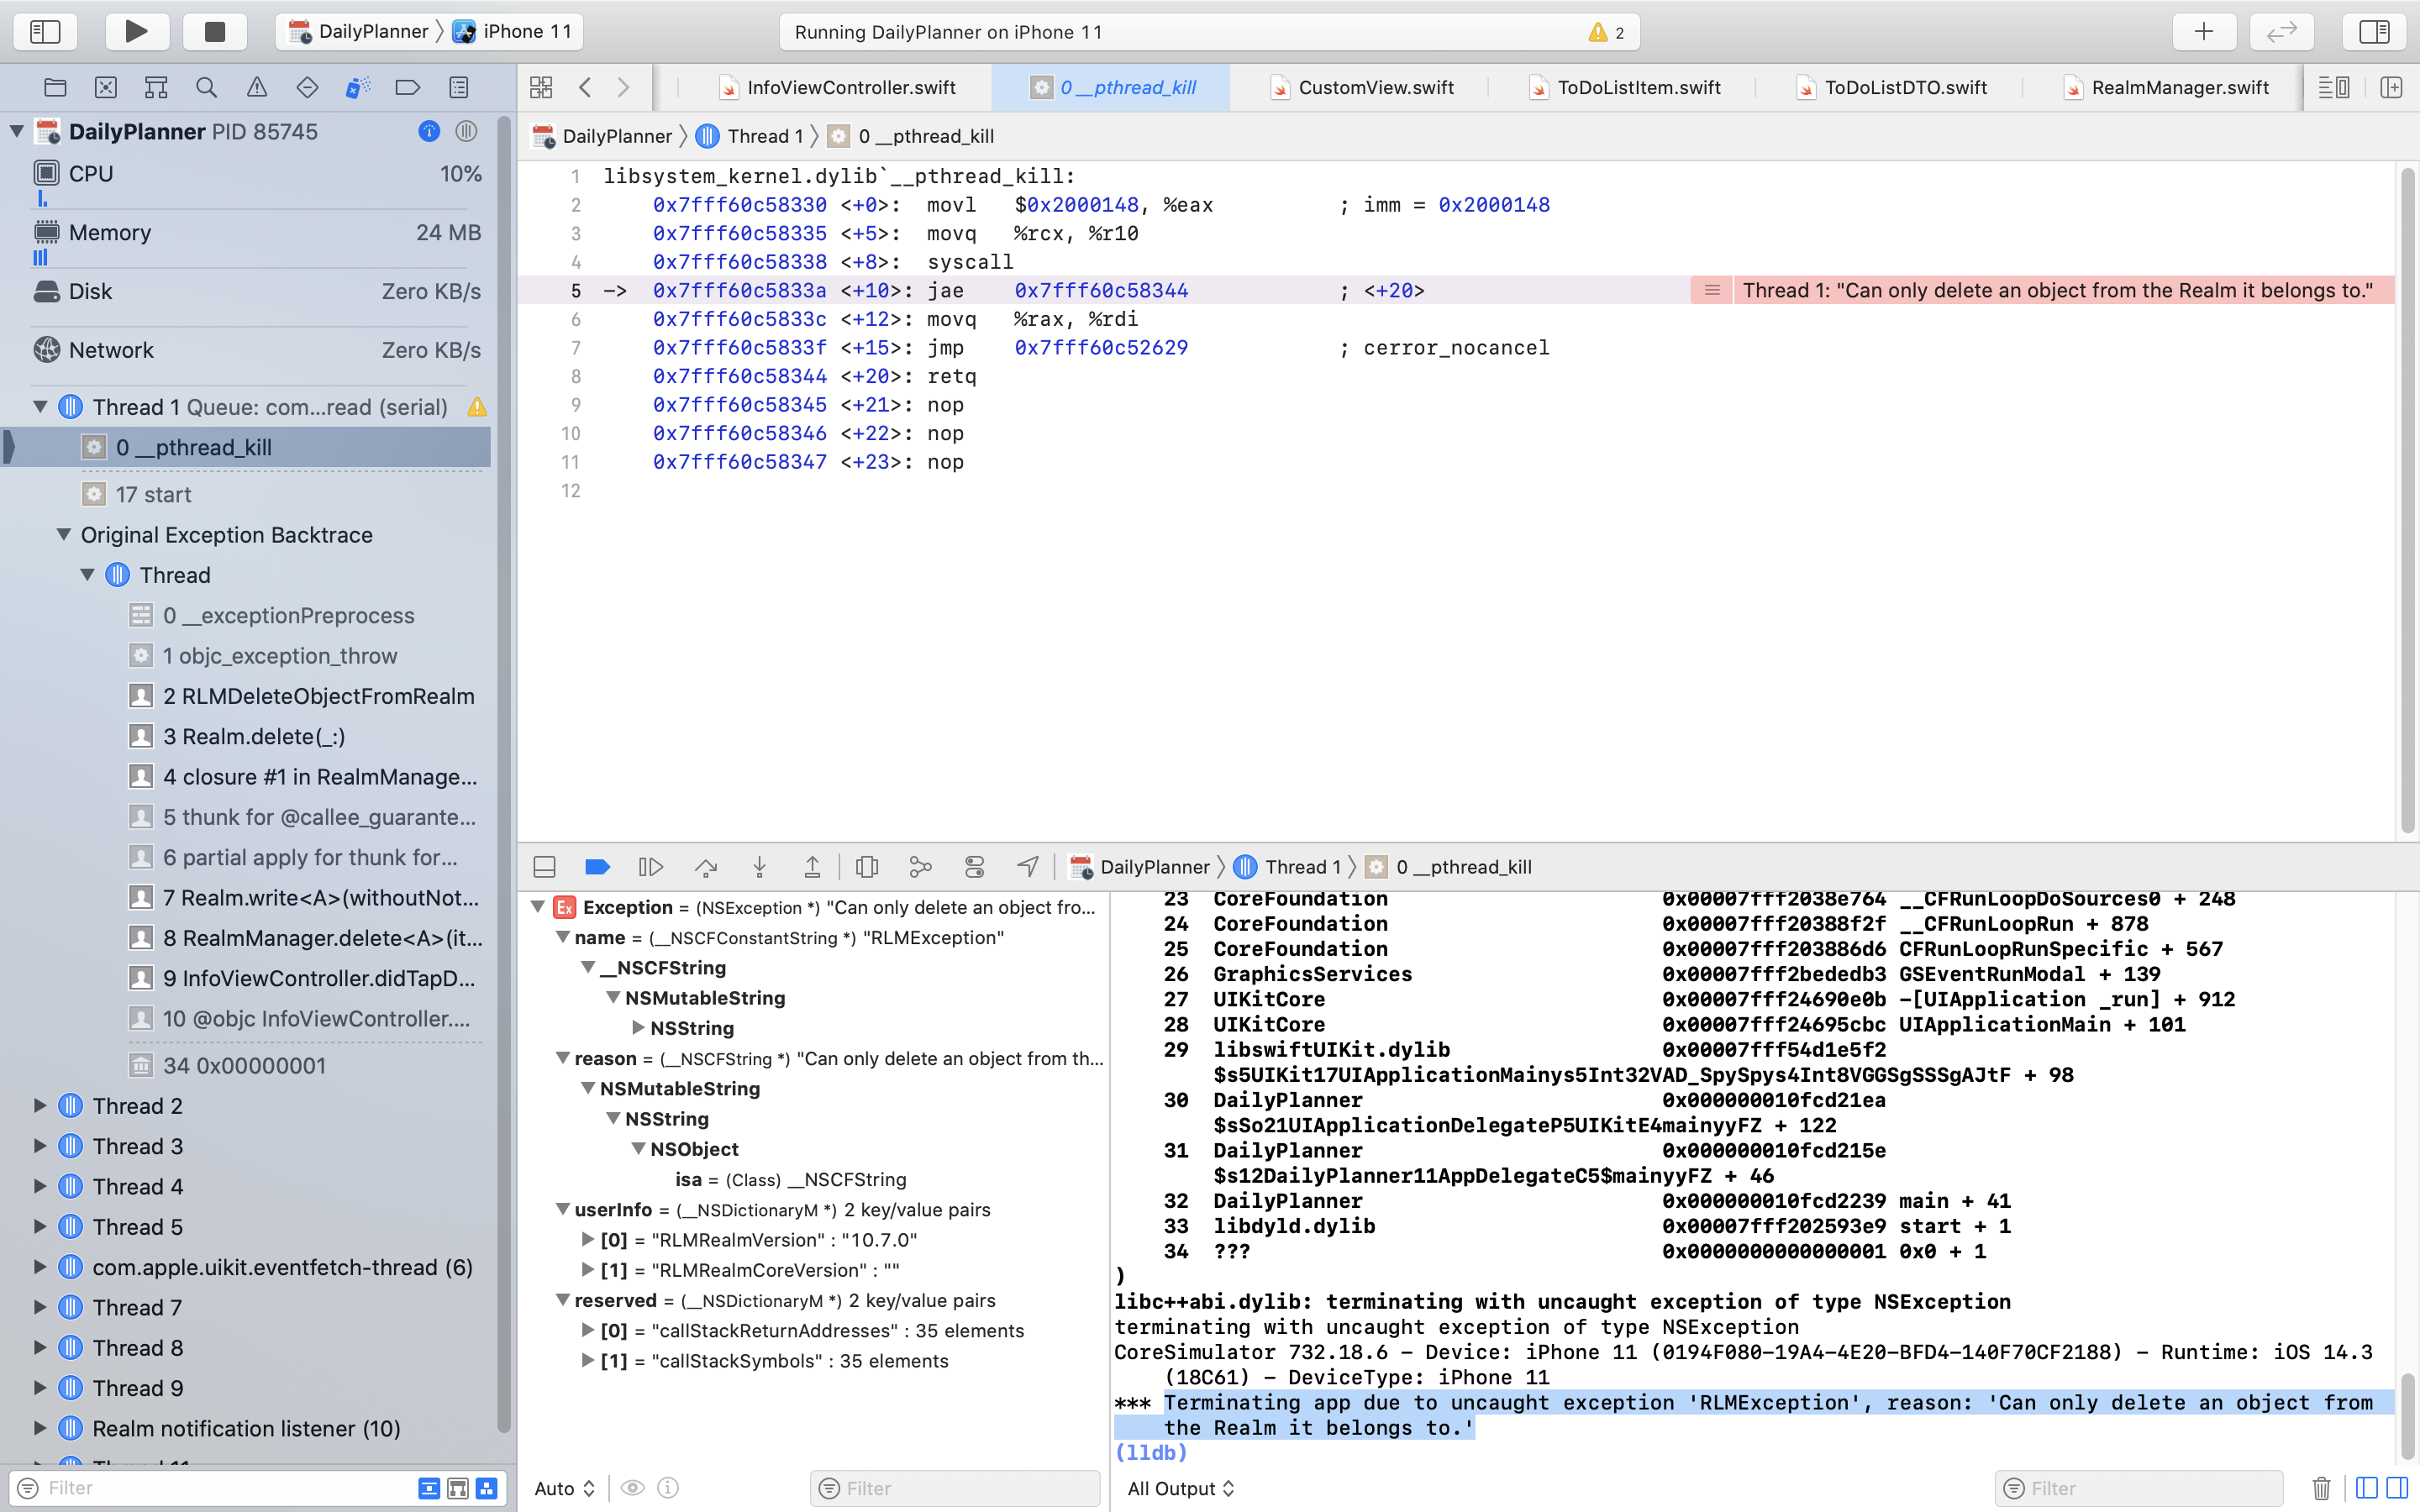Image resolution: width=2420 pixels, height=1512 pixels.
Task: Open the Debug Memory Graph icon
Action: click(920, 867)
